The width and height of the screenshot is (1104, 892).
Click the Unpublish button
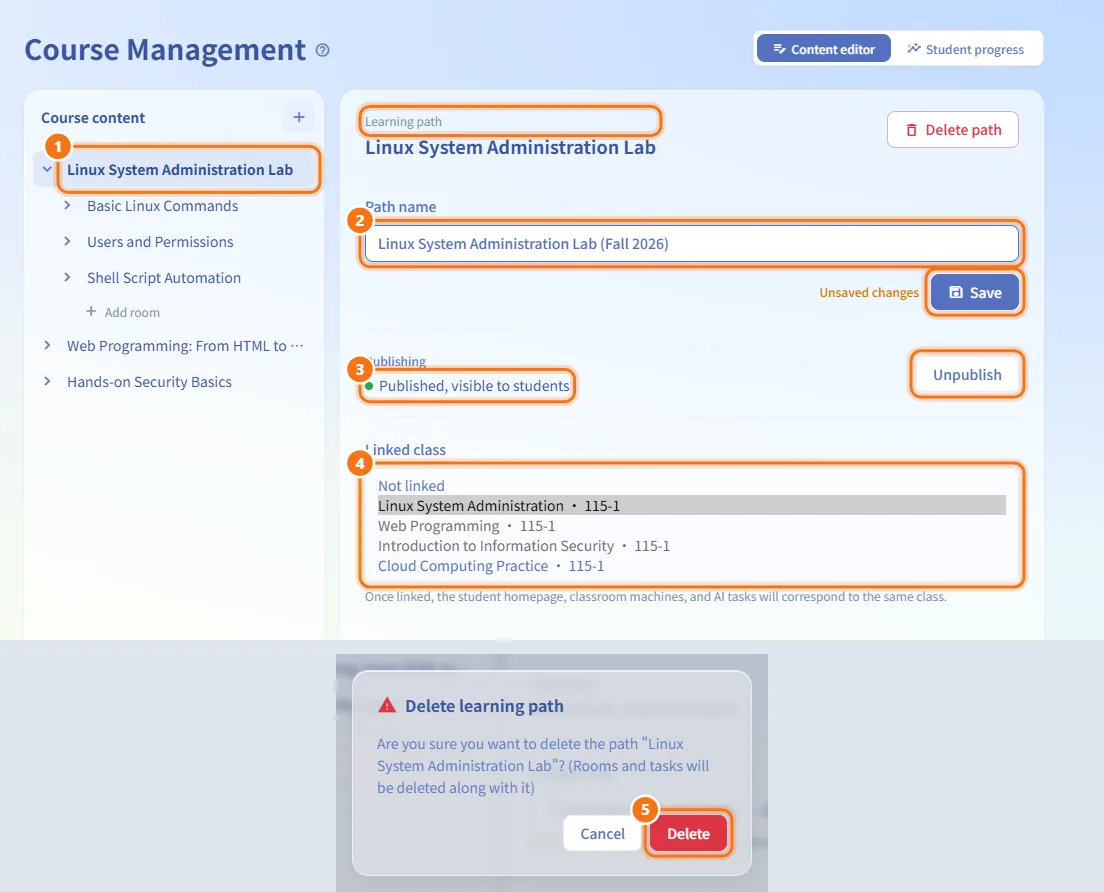967,375
